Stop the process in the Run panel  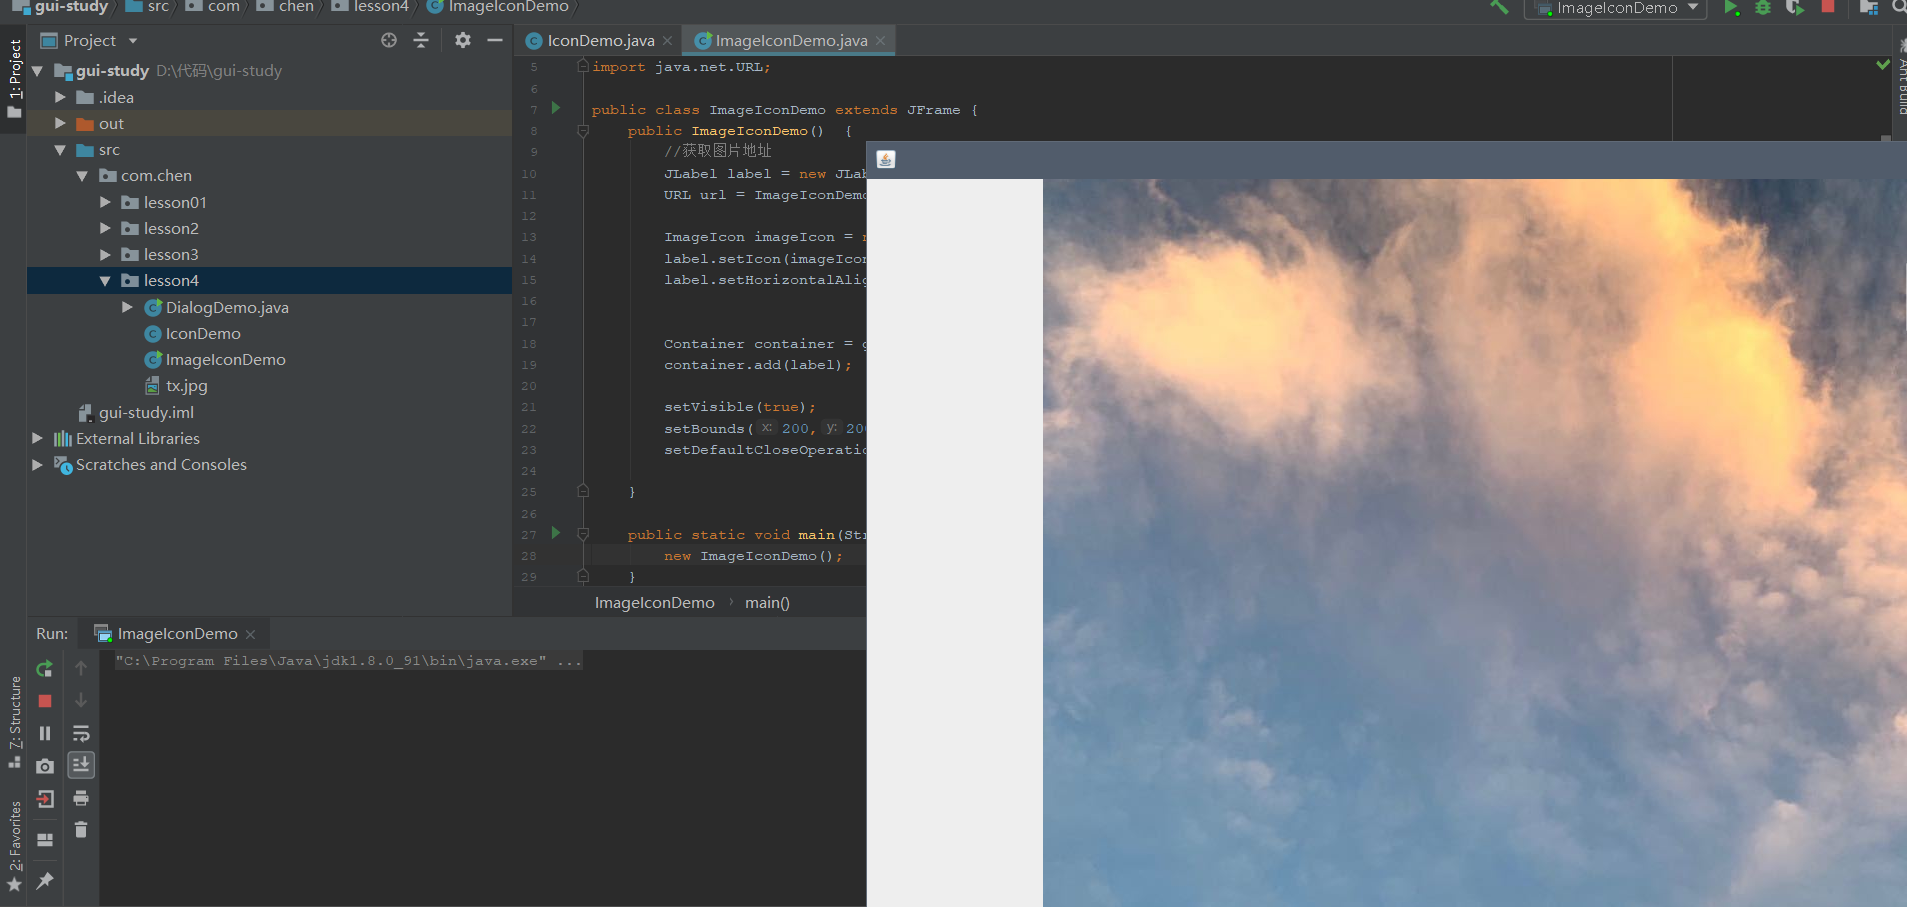click(45, 701)
